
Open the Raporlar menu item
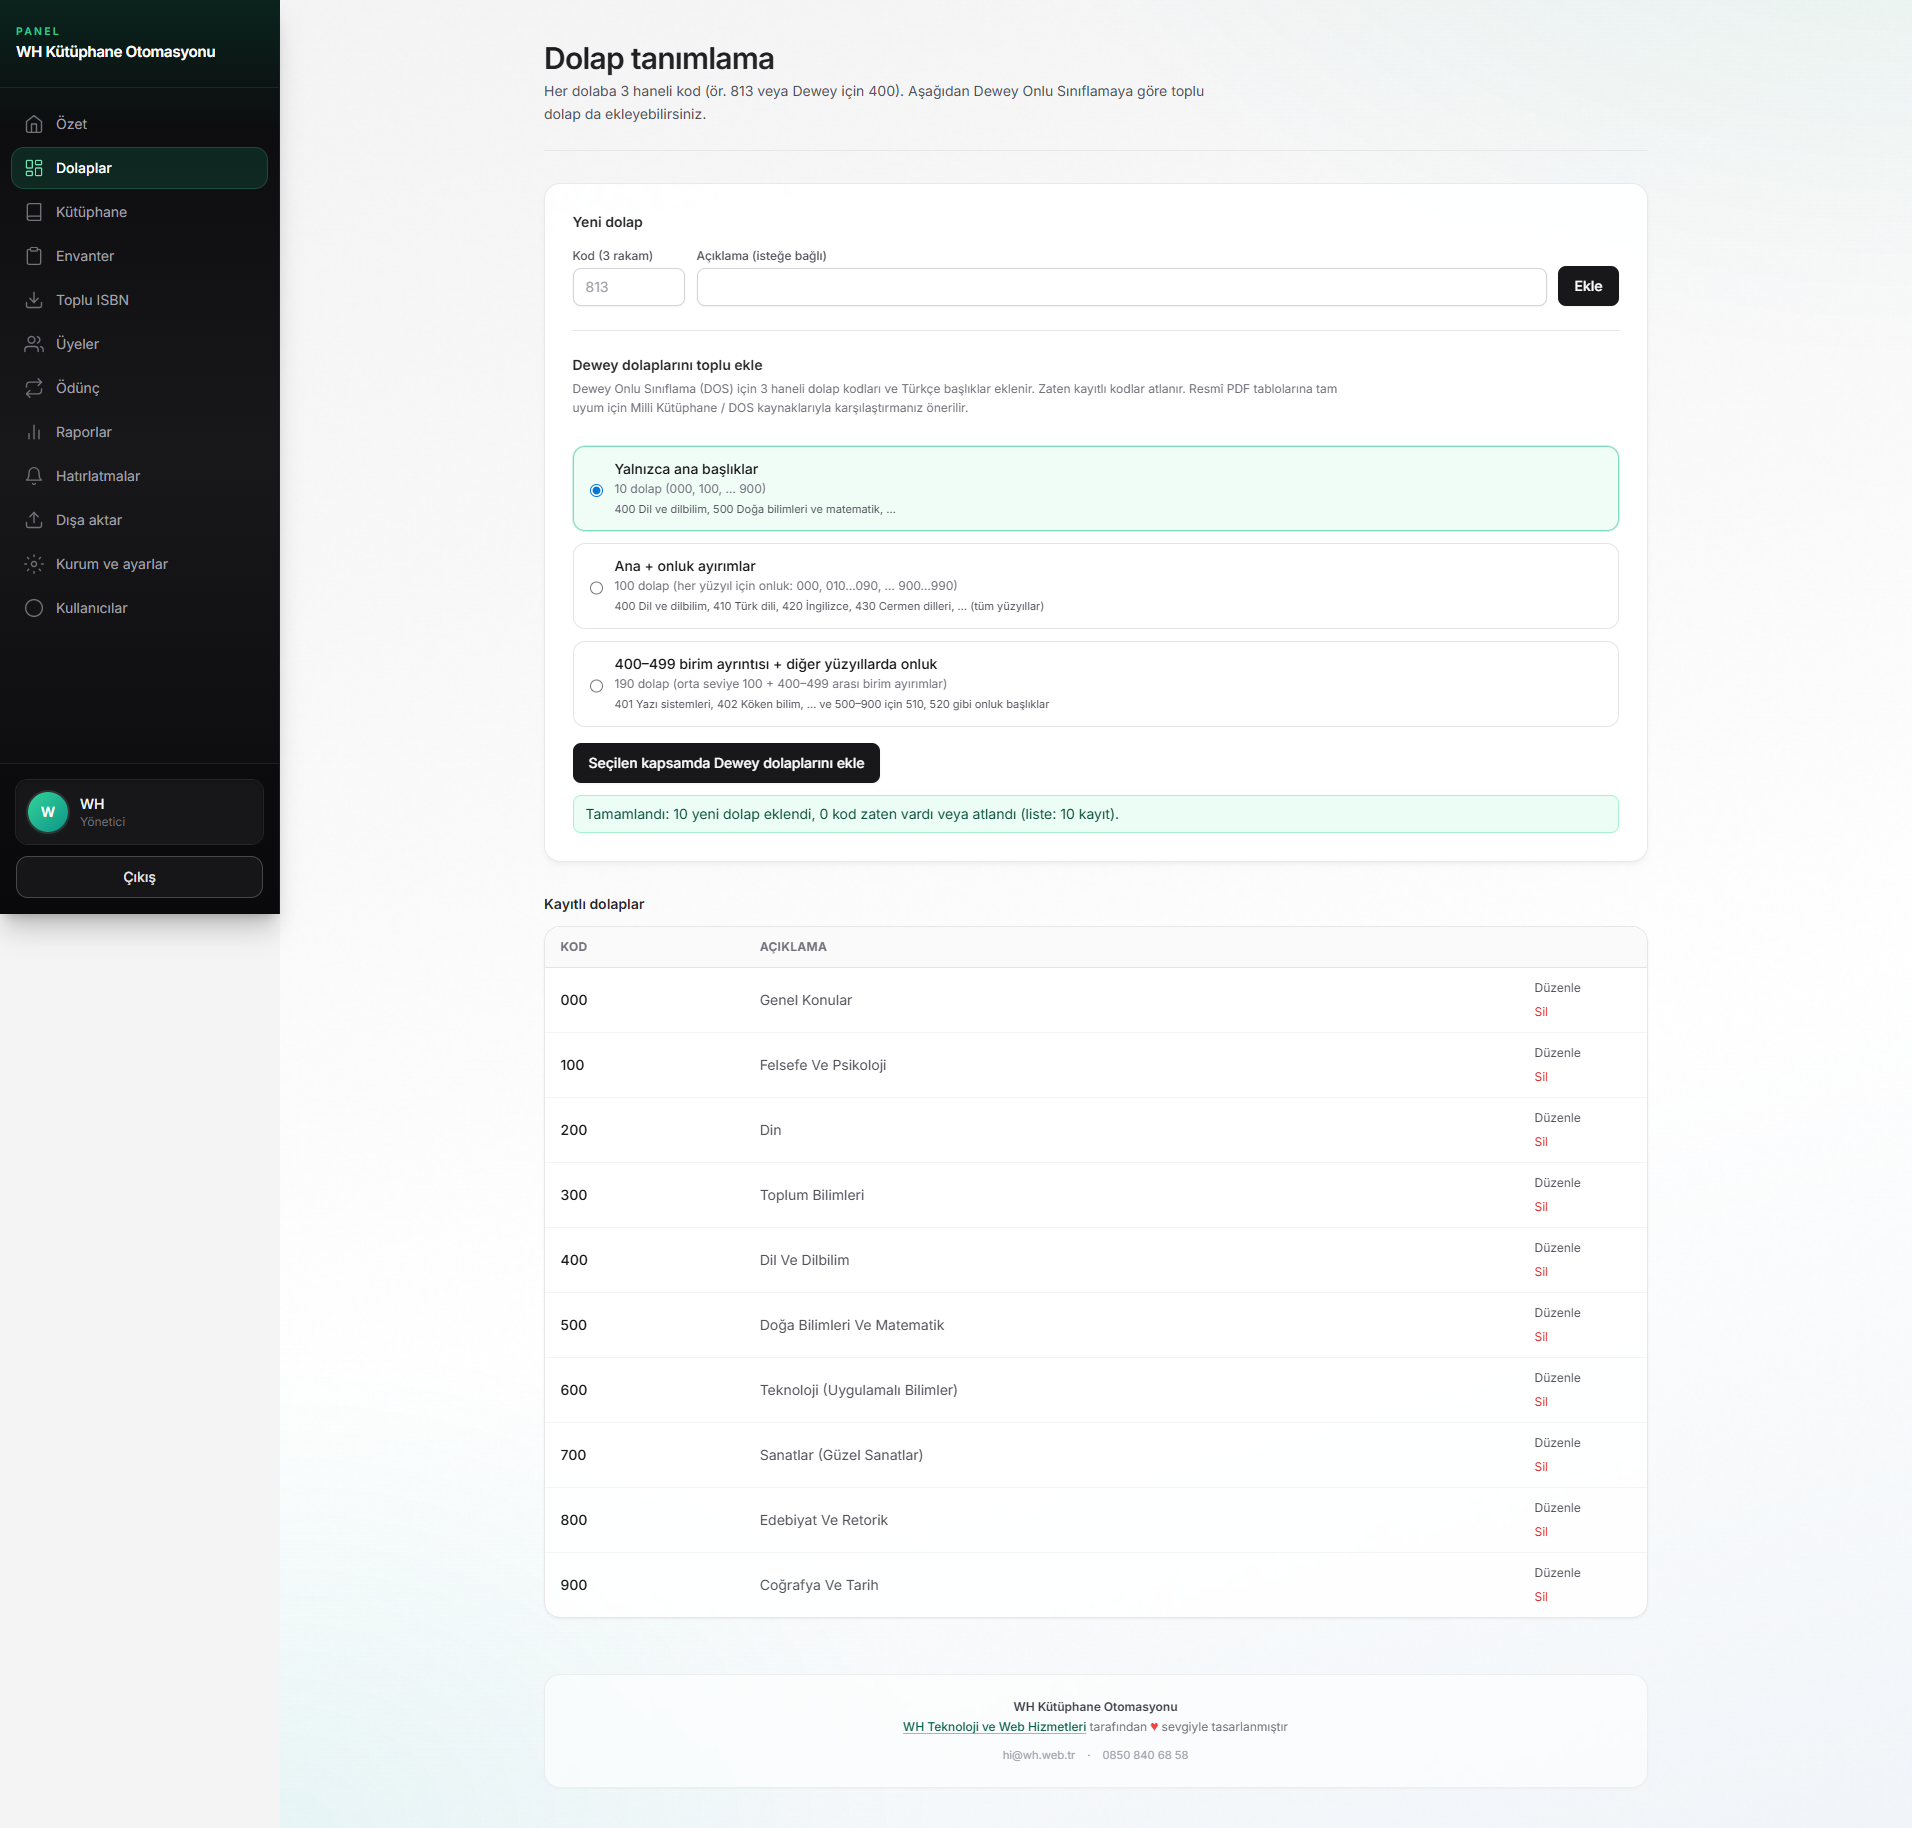139,432
